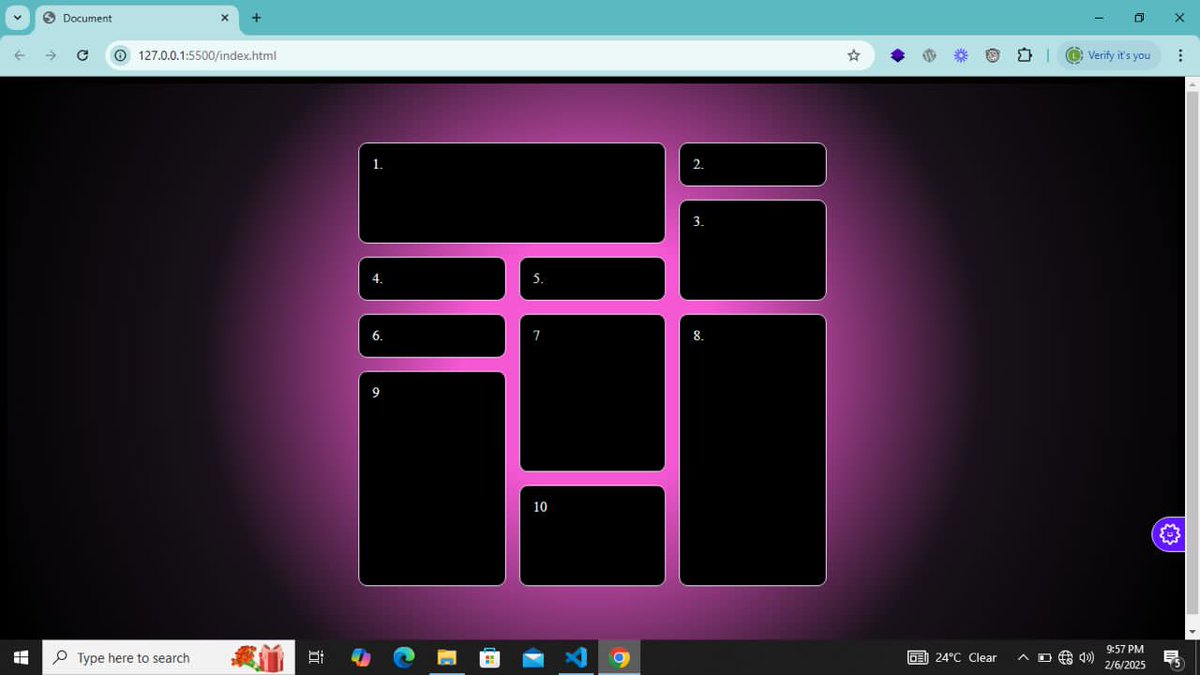Open a new tab with plus button
The height and width of the screenshot is (675, 1200).
click(x=256, y=18)
